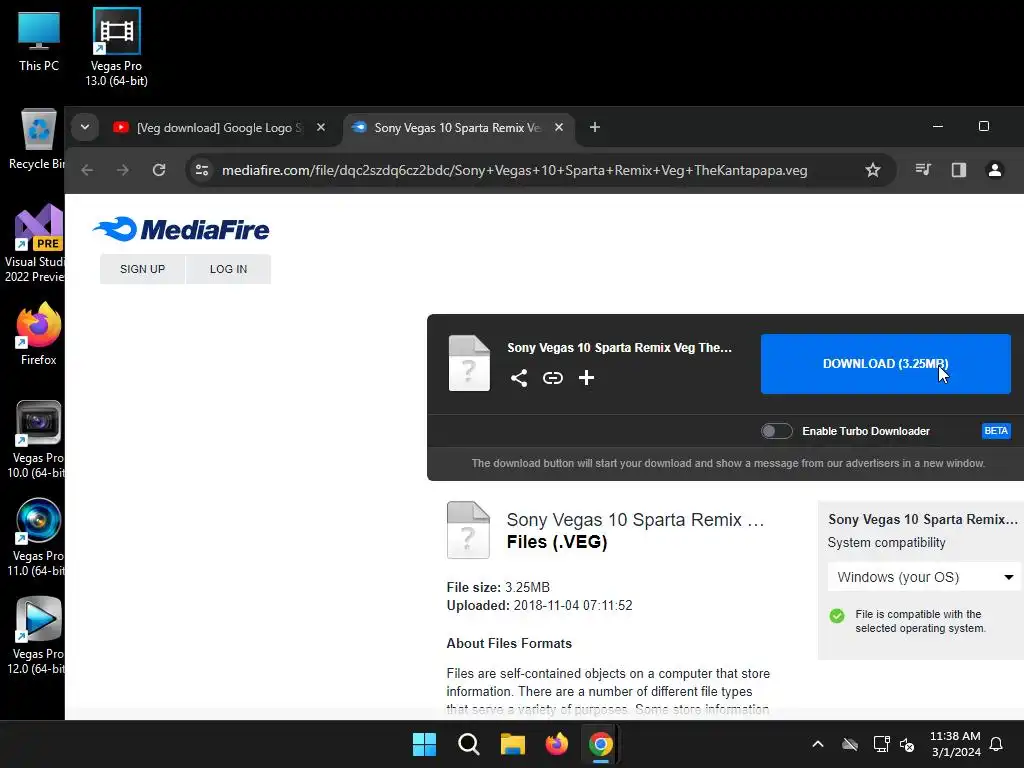Click 'System compatibility' label
The height and width of the screenshot is (768, 1024).
pos(886,543)
